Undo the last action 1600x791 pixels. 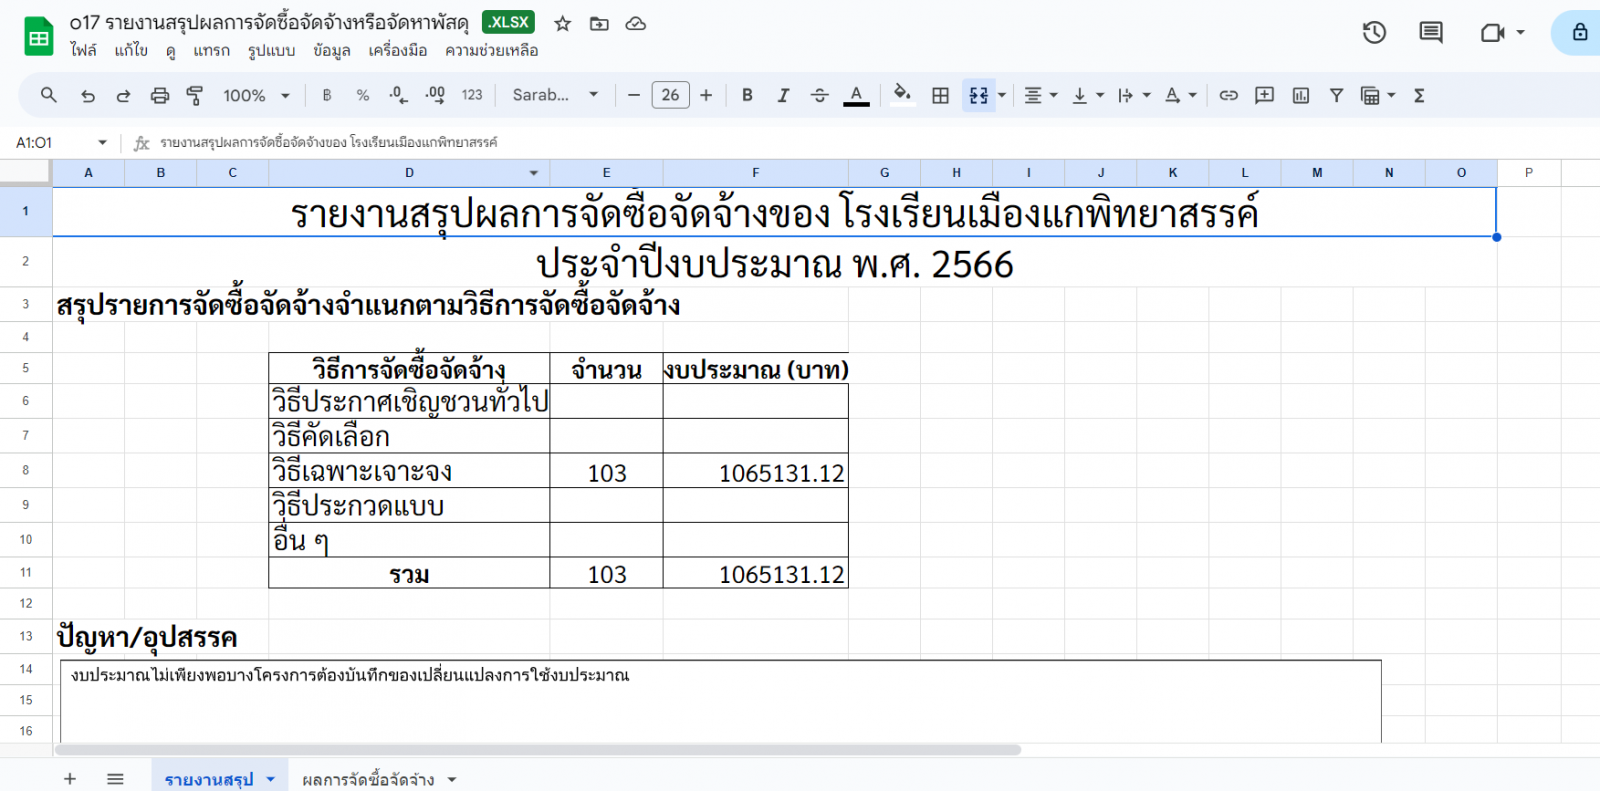coord(88,95)
